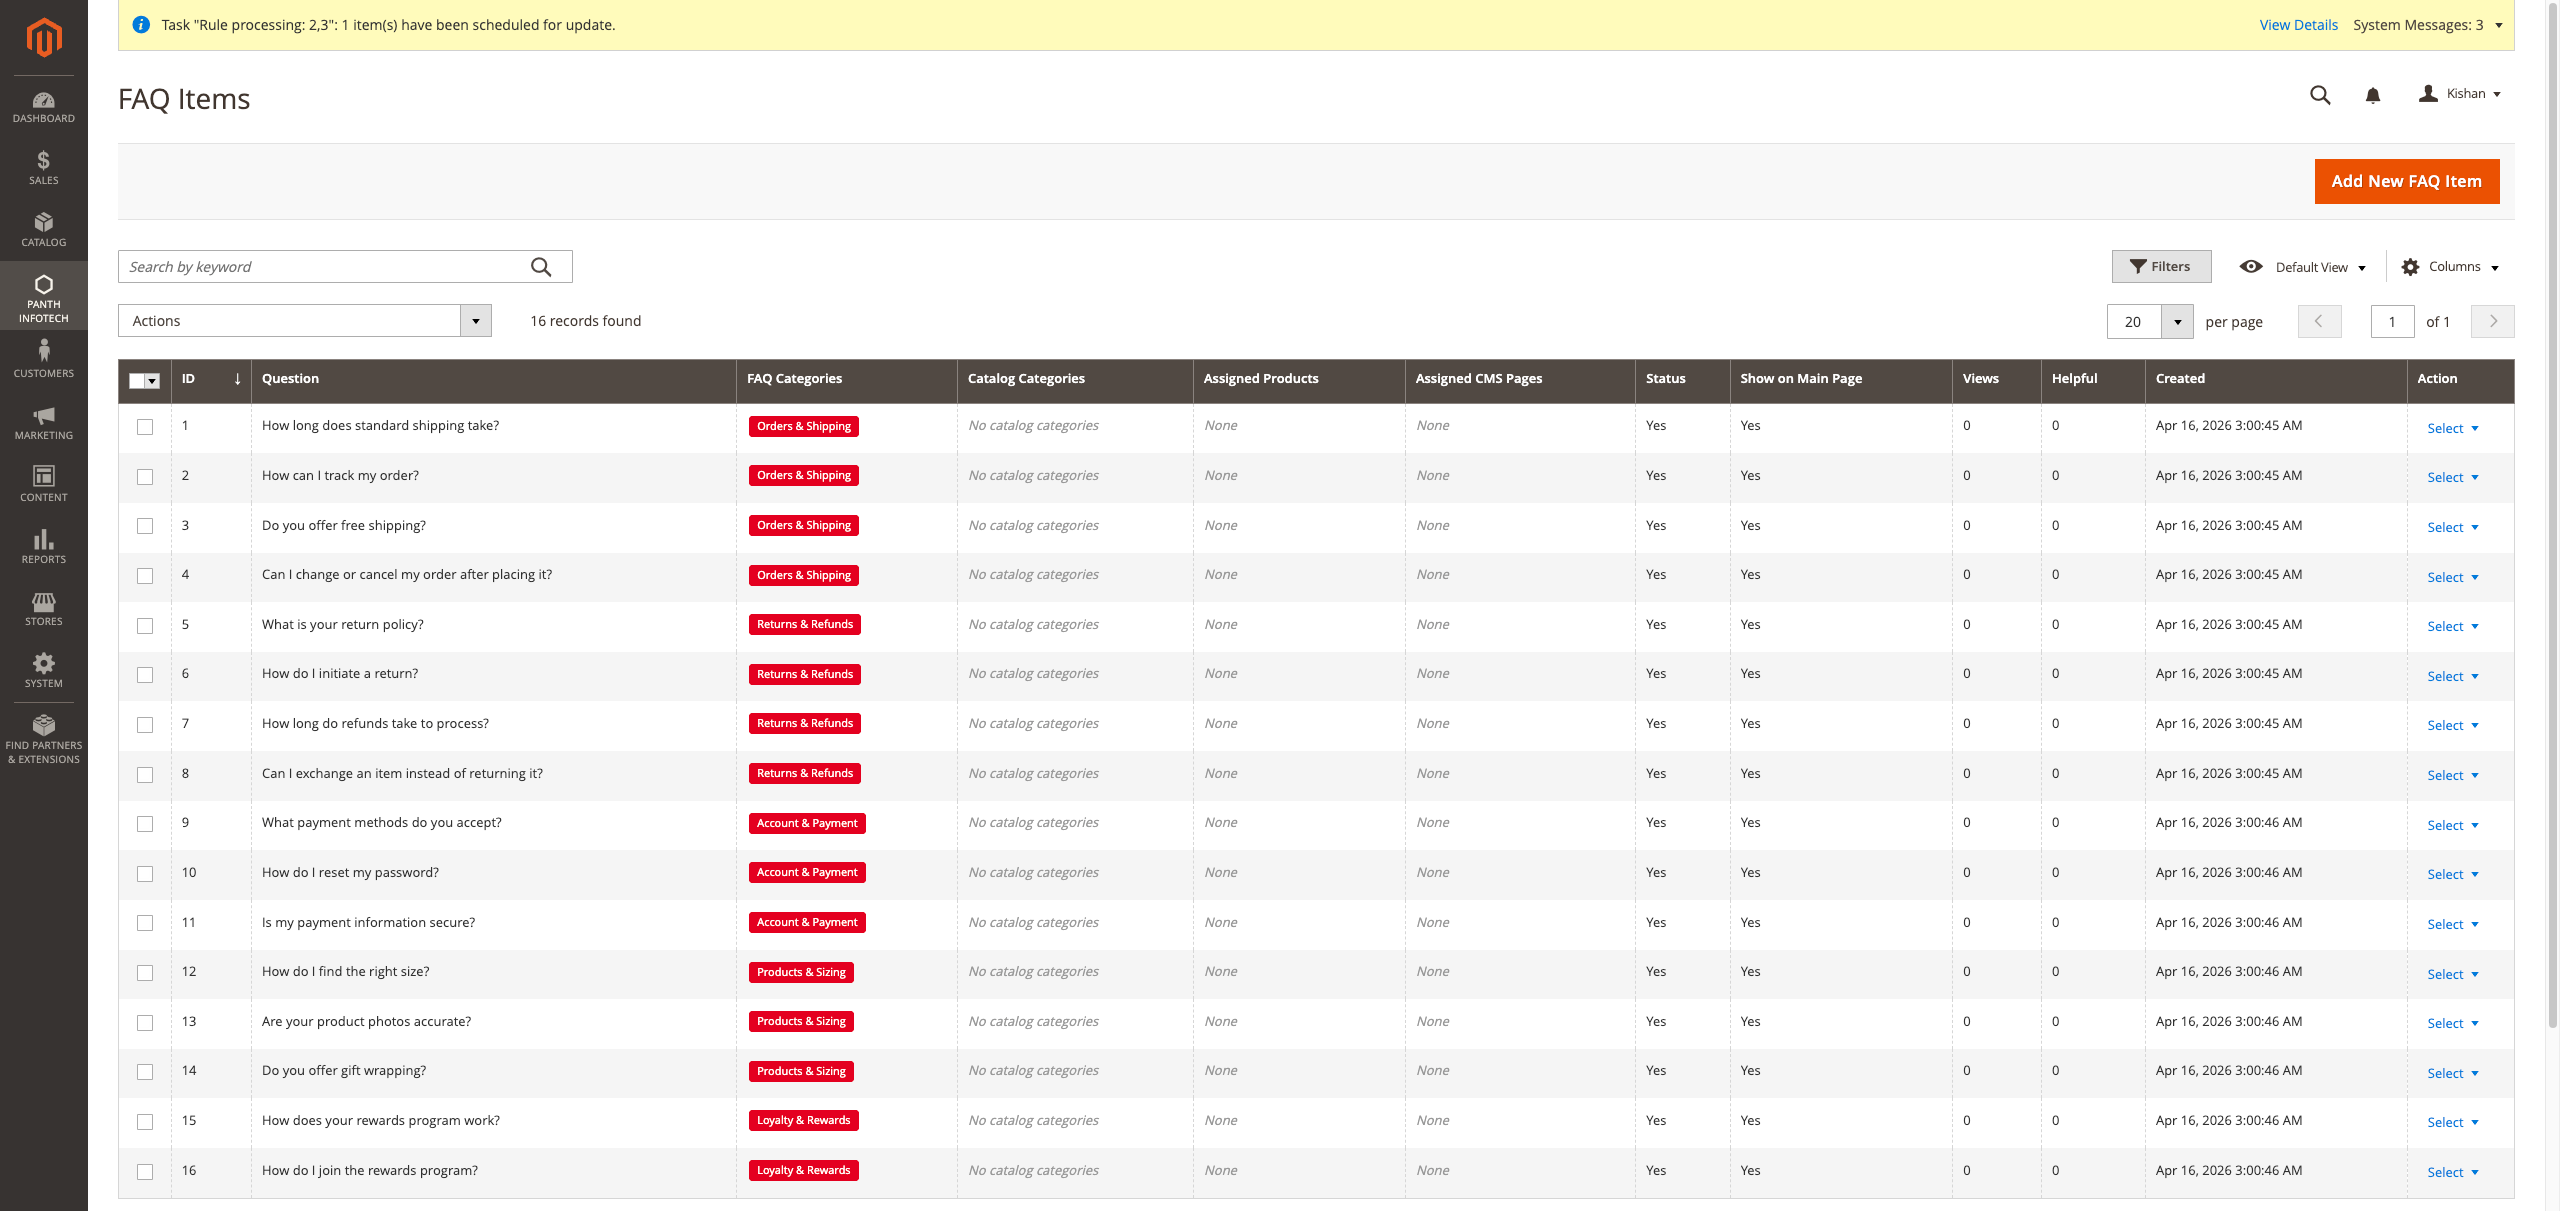Viewport: 2560px width, 1211px height.
Task: Open View Details in the notification banner
Action: click(2298, 24)
